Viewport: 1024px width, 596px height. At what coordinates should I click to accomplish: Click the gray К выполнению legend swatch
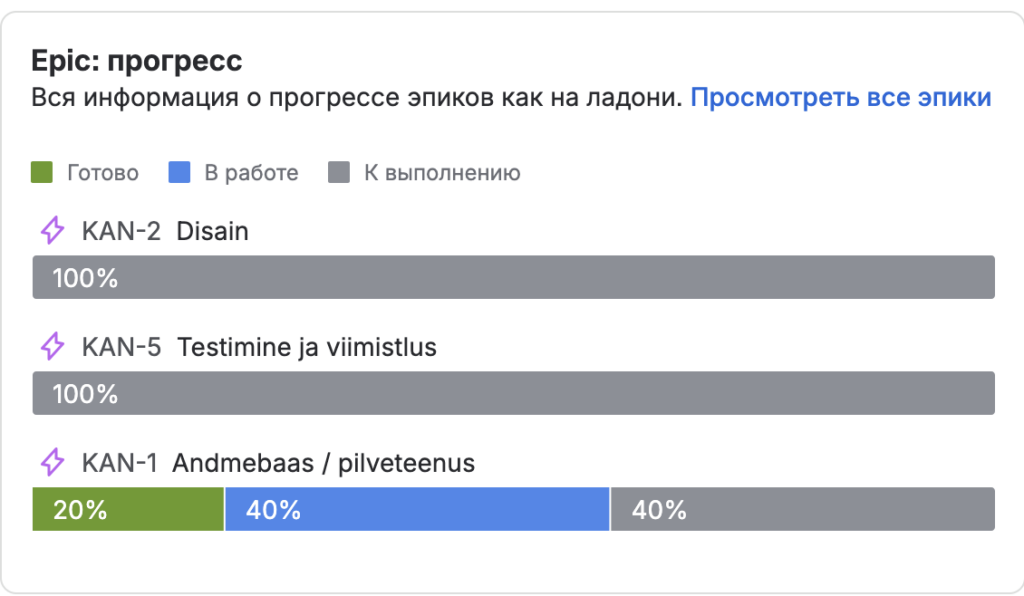(x=339, y=173)
